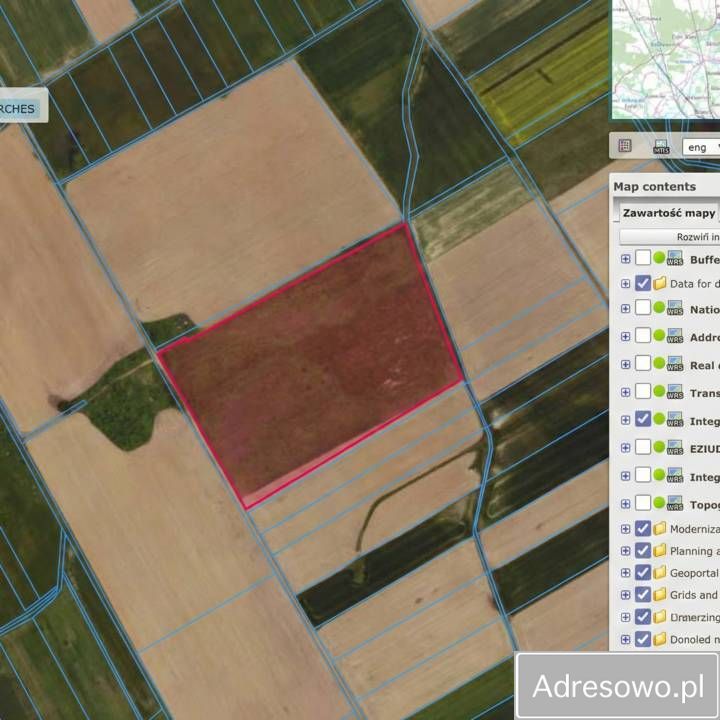The height and width of the screenshot is (720, 720).
Task: Click WMS icon of Buffe layer
Action: click(675, 258)
